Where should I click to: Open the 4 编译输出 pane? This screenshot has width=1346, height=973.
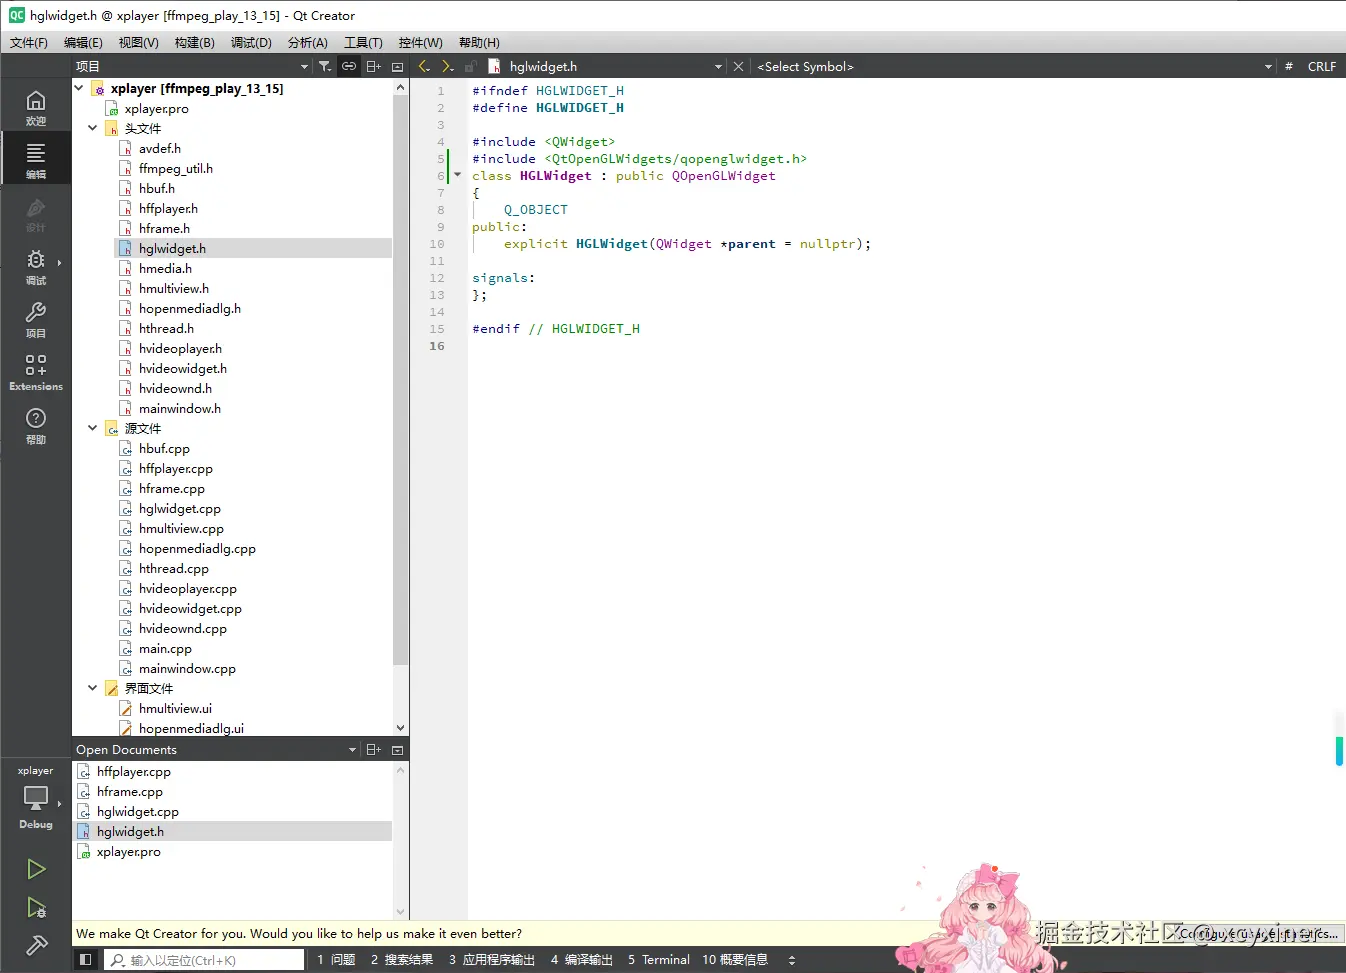[x=581, y=959]
